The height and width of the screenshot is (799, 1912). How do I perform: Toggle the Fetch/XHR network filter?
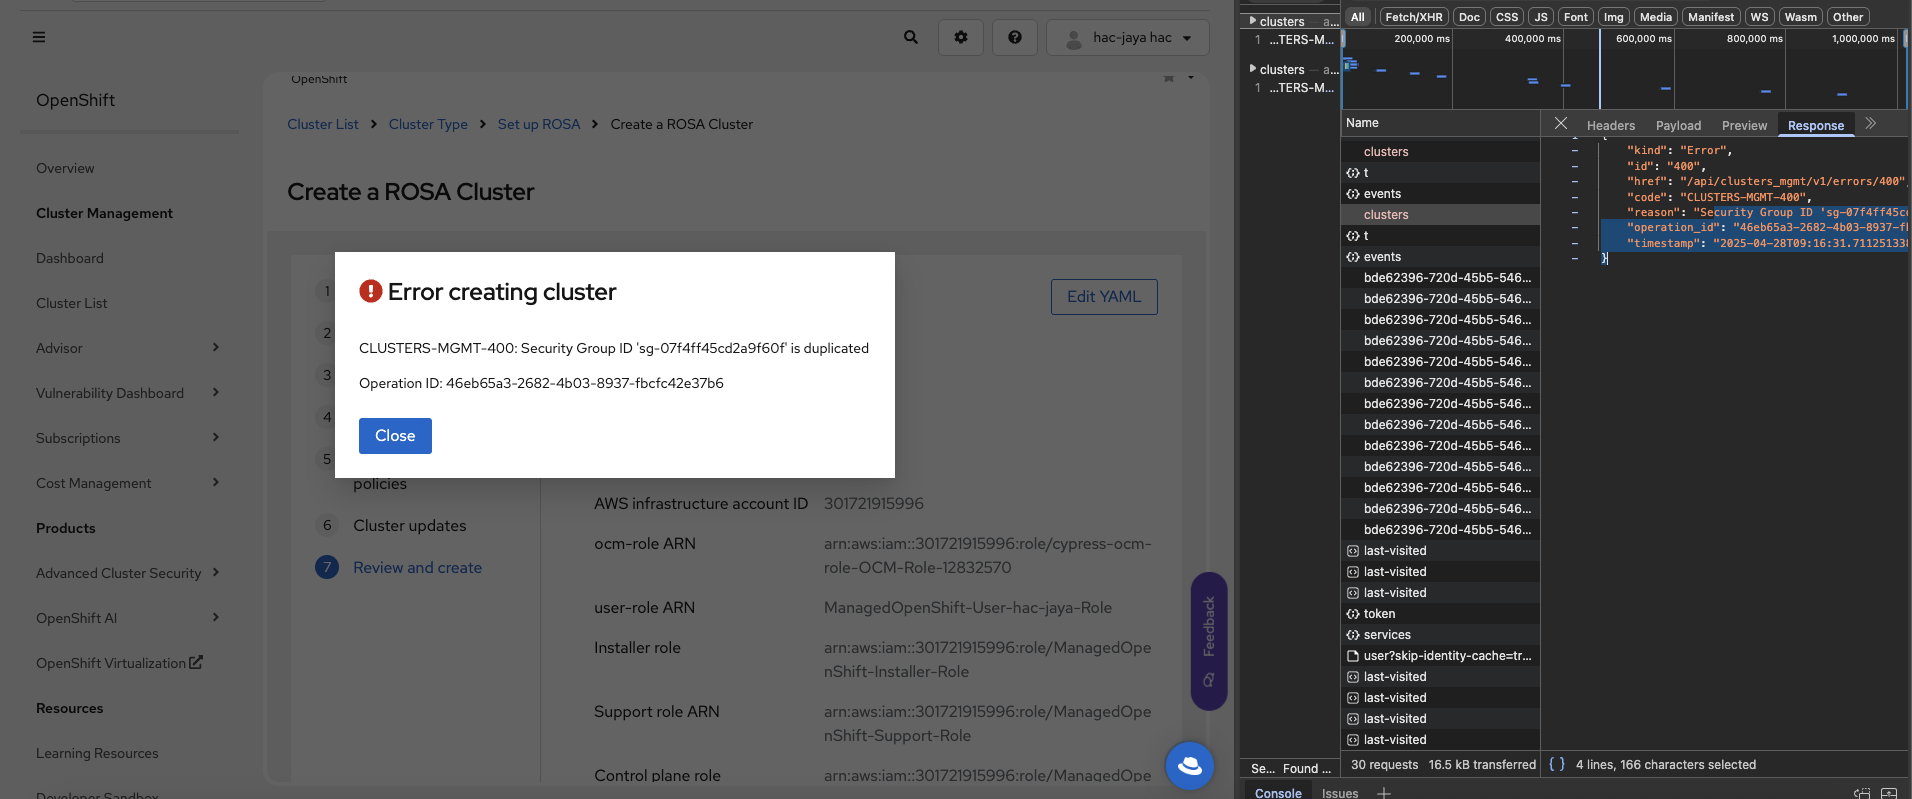point(1414,17)
